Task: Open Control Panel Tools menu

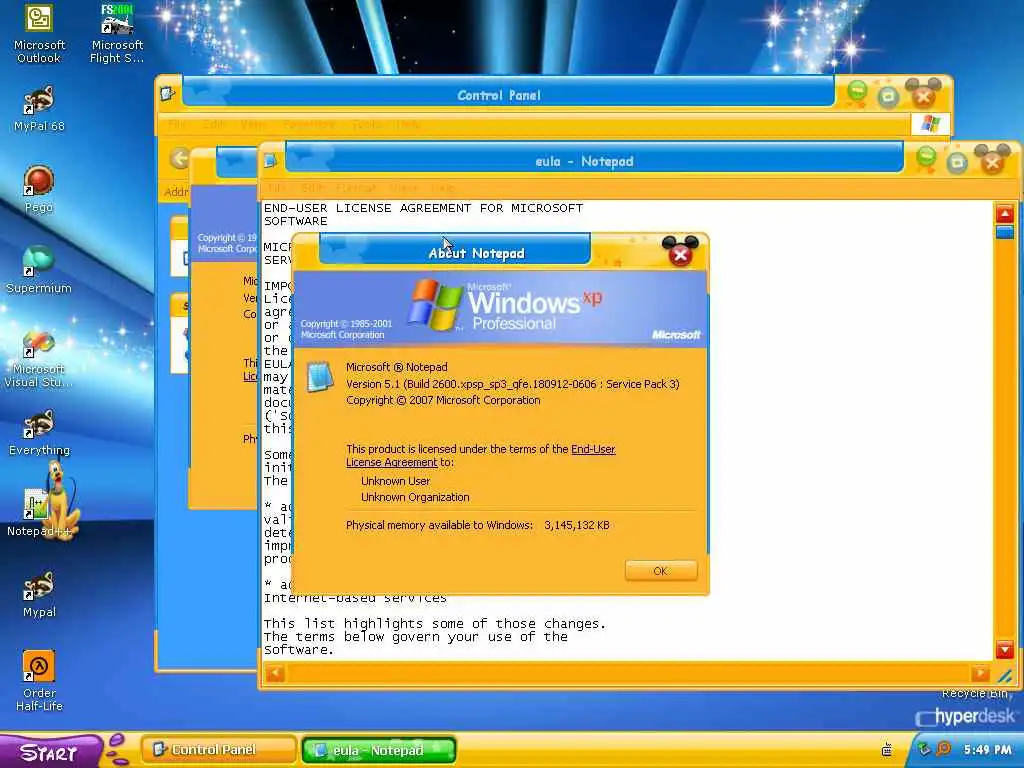Action: (x=368, y=124)
